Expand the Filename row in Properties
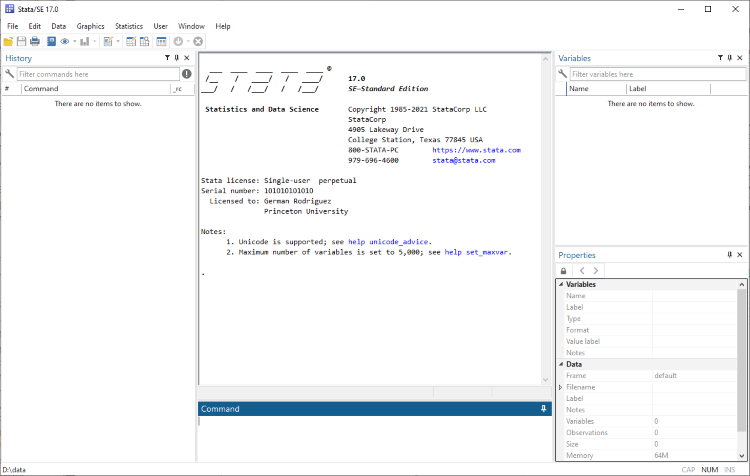Screen dimensions: 750x476 561,387
